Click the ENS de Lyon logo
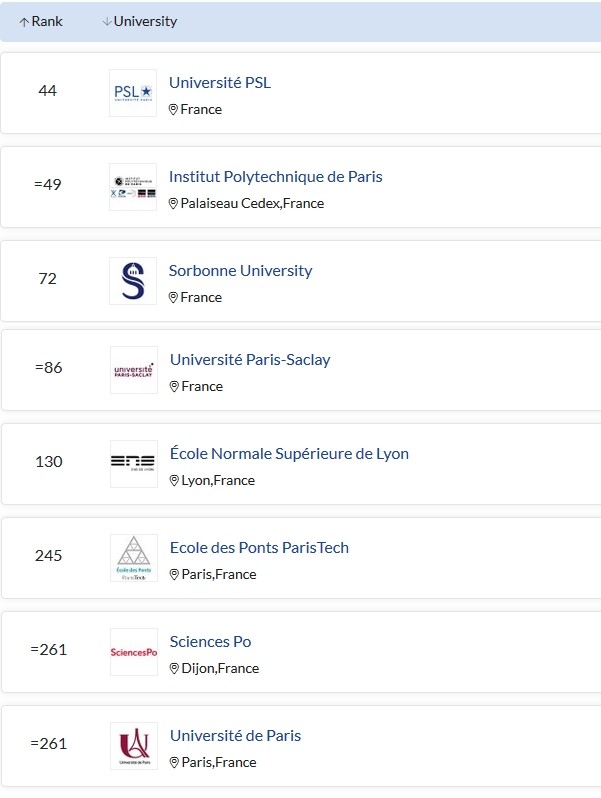Viewport: 601px width, 798px height. click(x=134, y=464)
